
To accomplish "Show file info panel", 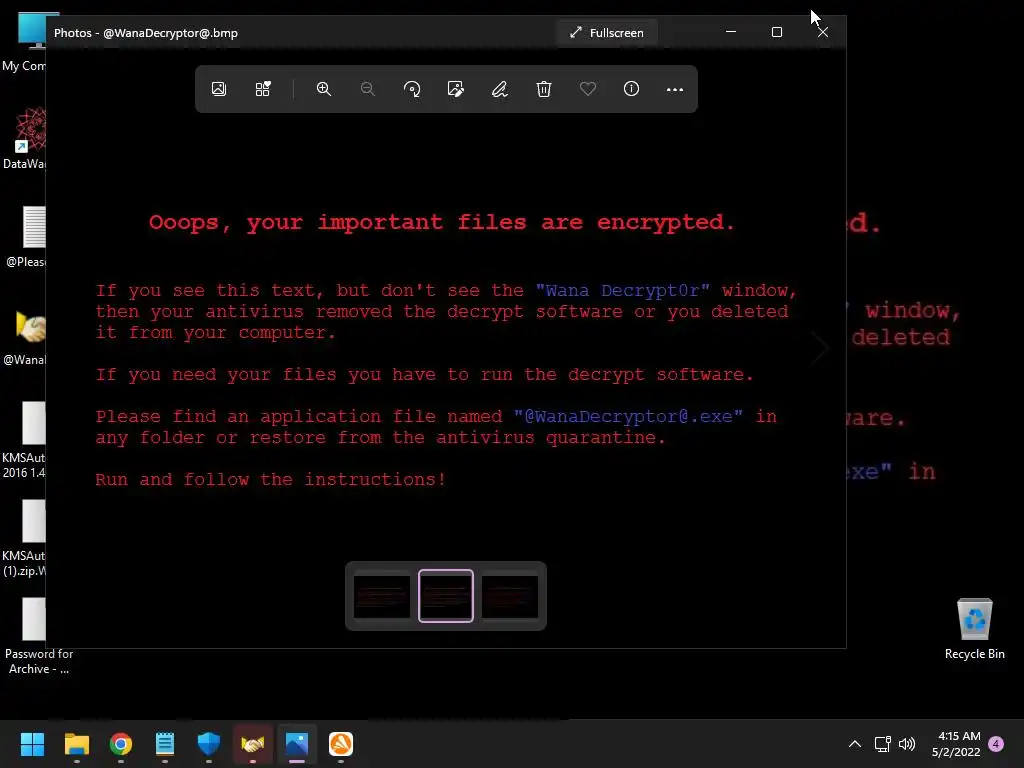I will pos(632,89).
